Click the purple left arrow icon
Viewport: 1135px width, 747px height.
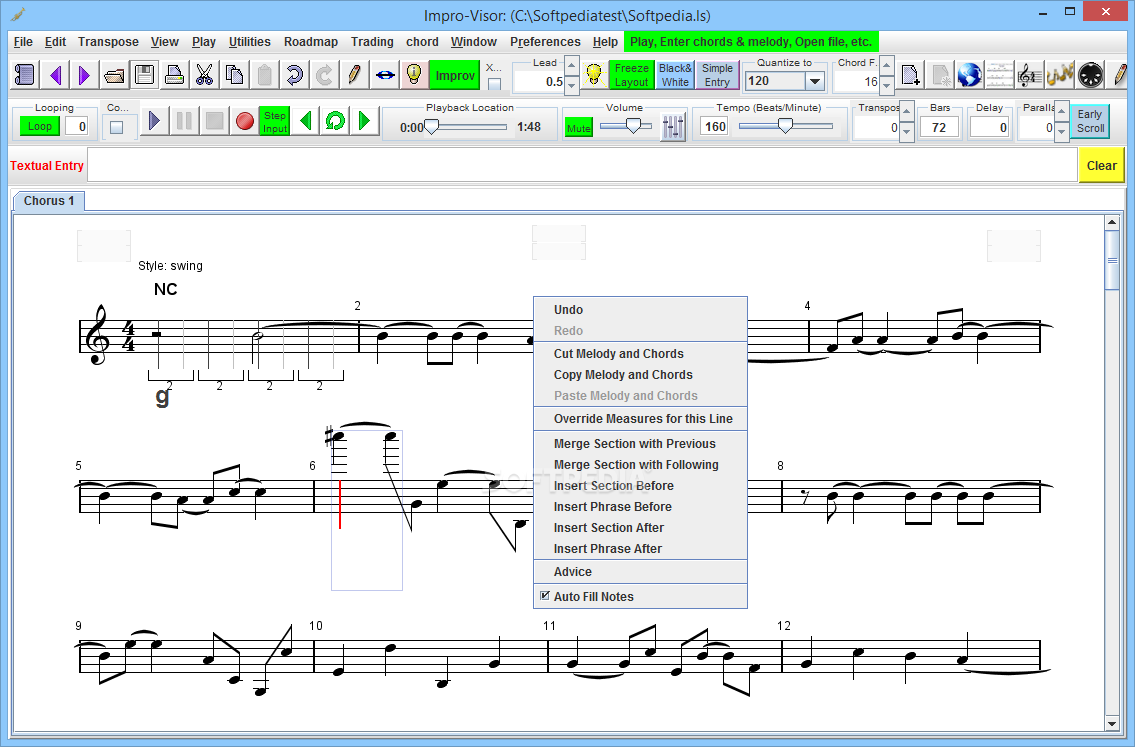click(55, 75)
